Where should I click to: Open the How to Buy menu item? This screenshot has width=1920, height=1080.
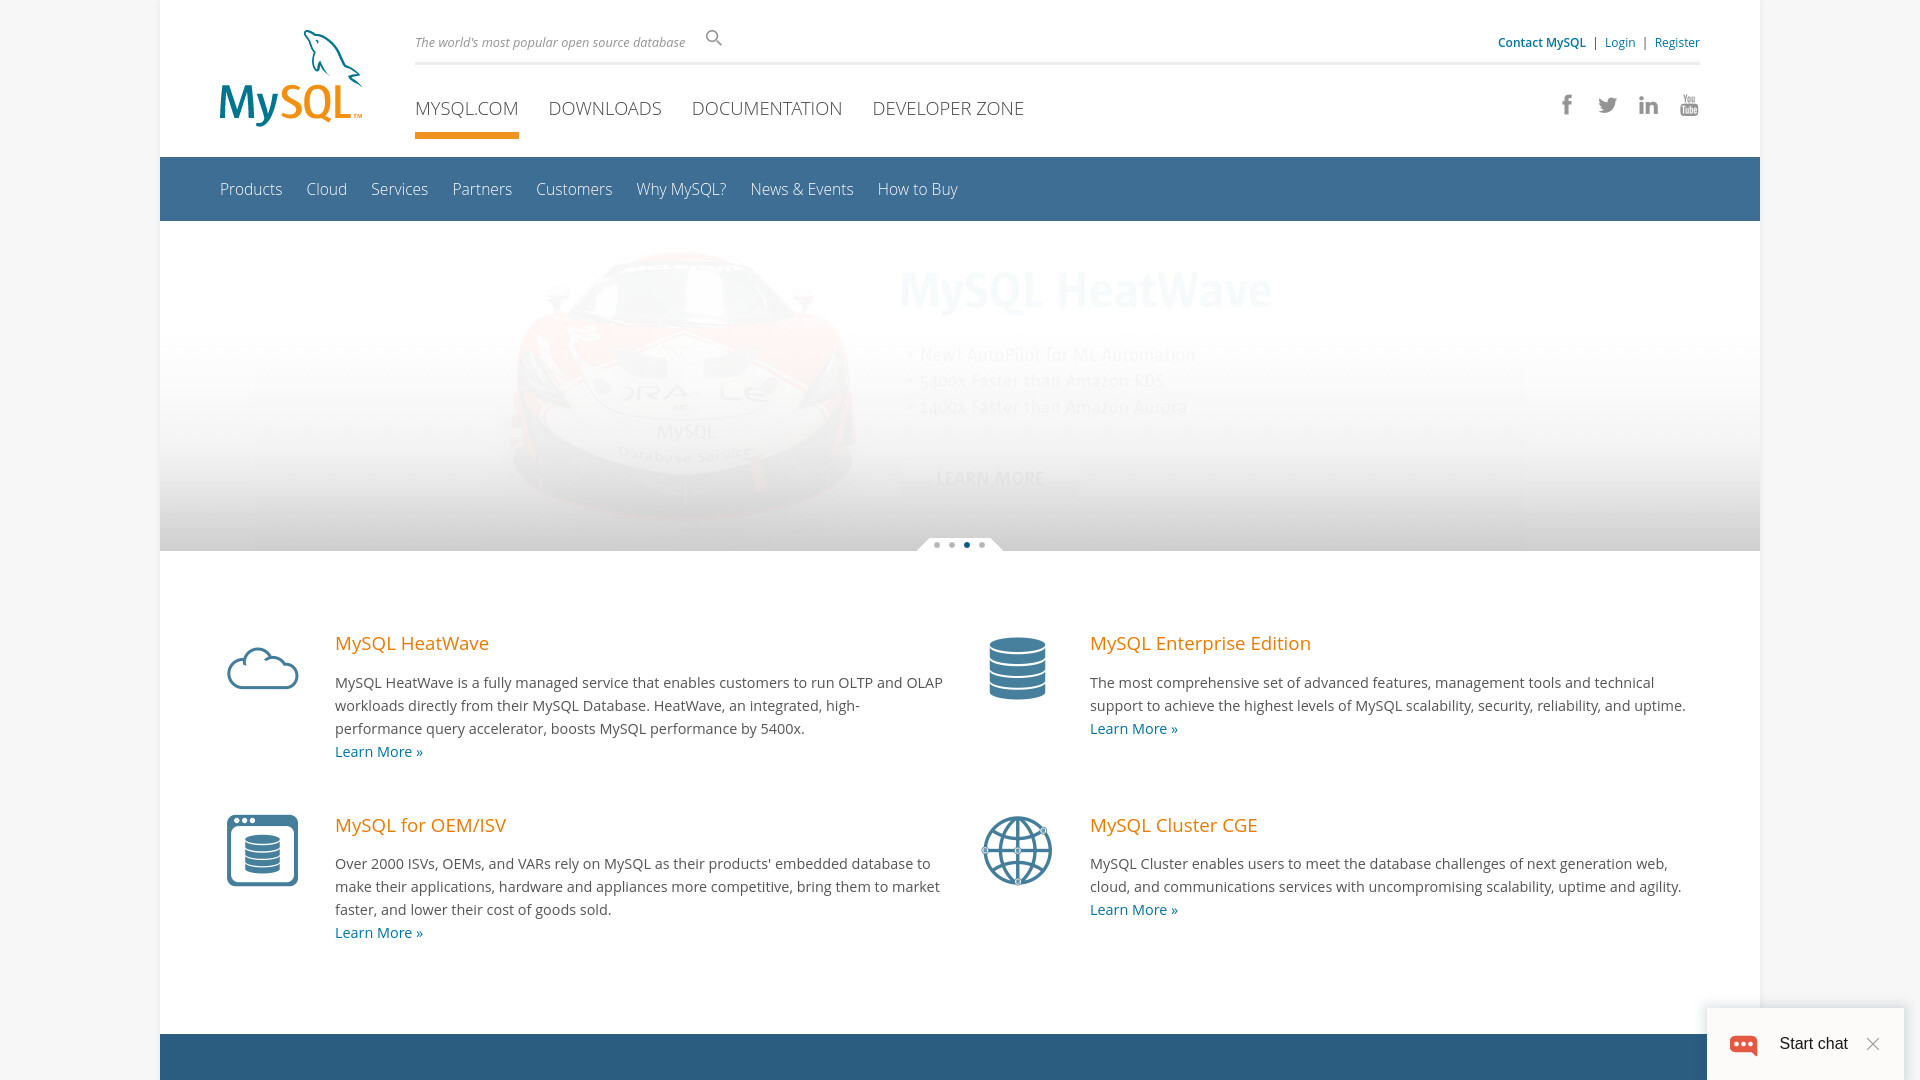pos(918,189)
